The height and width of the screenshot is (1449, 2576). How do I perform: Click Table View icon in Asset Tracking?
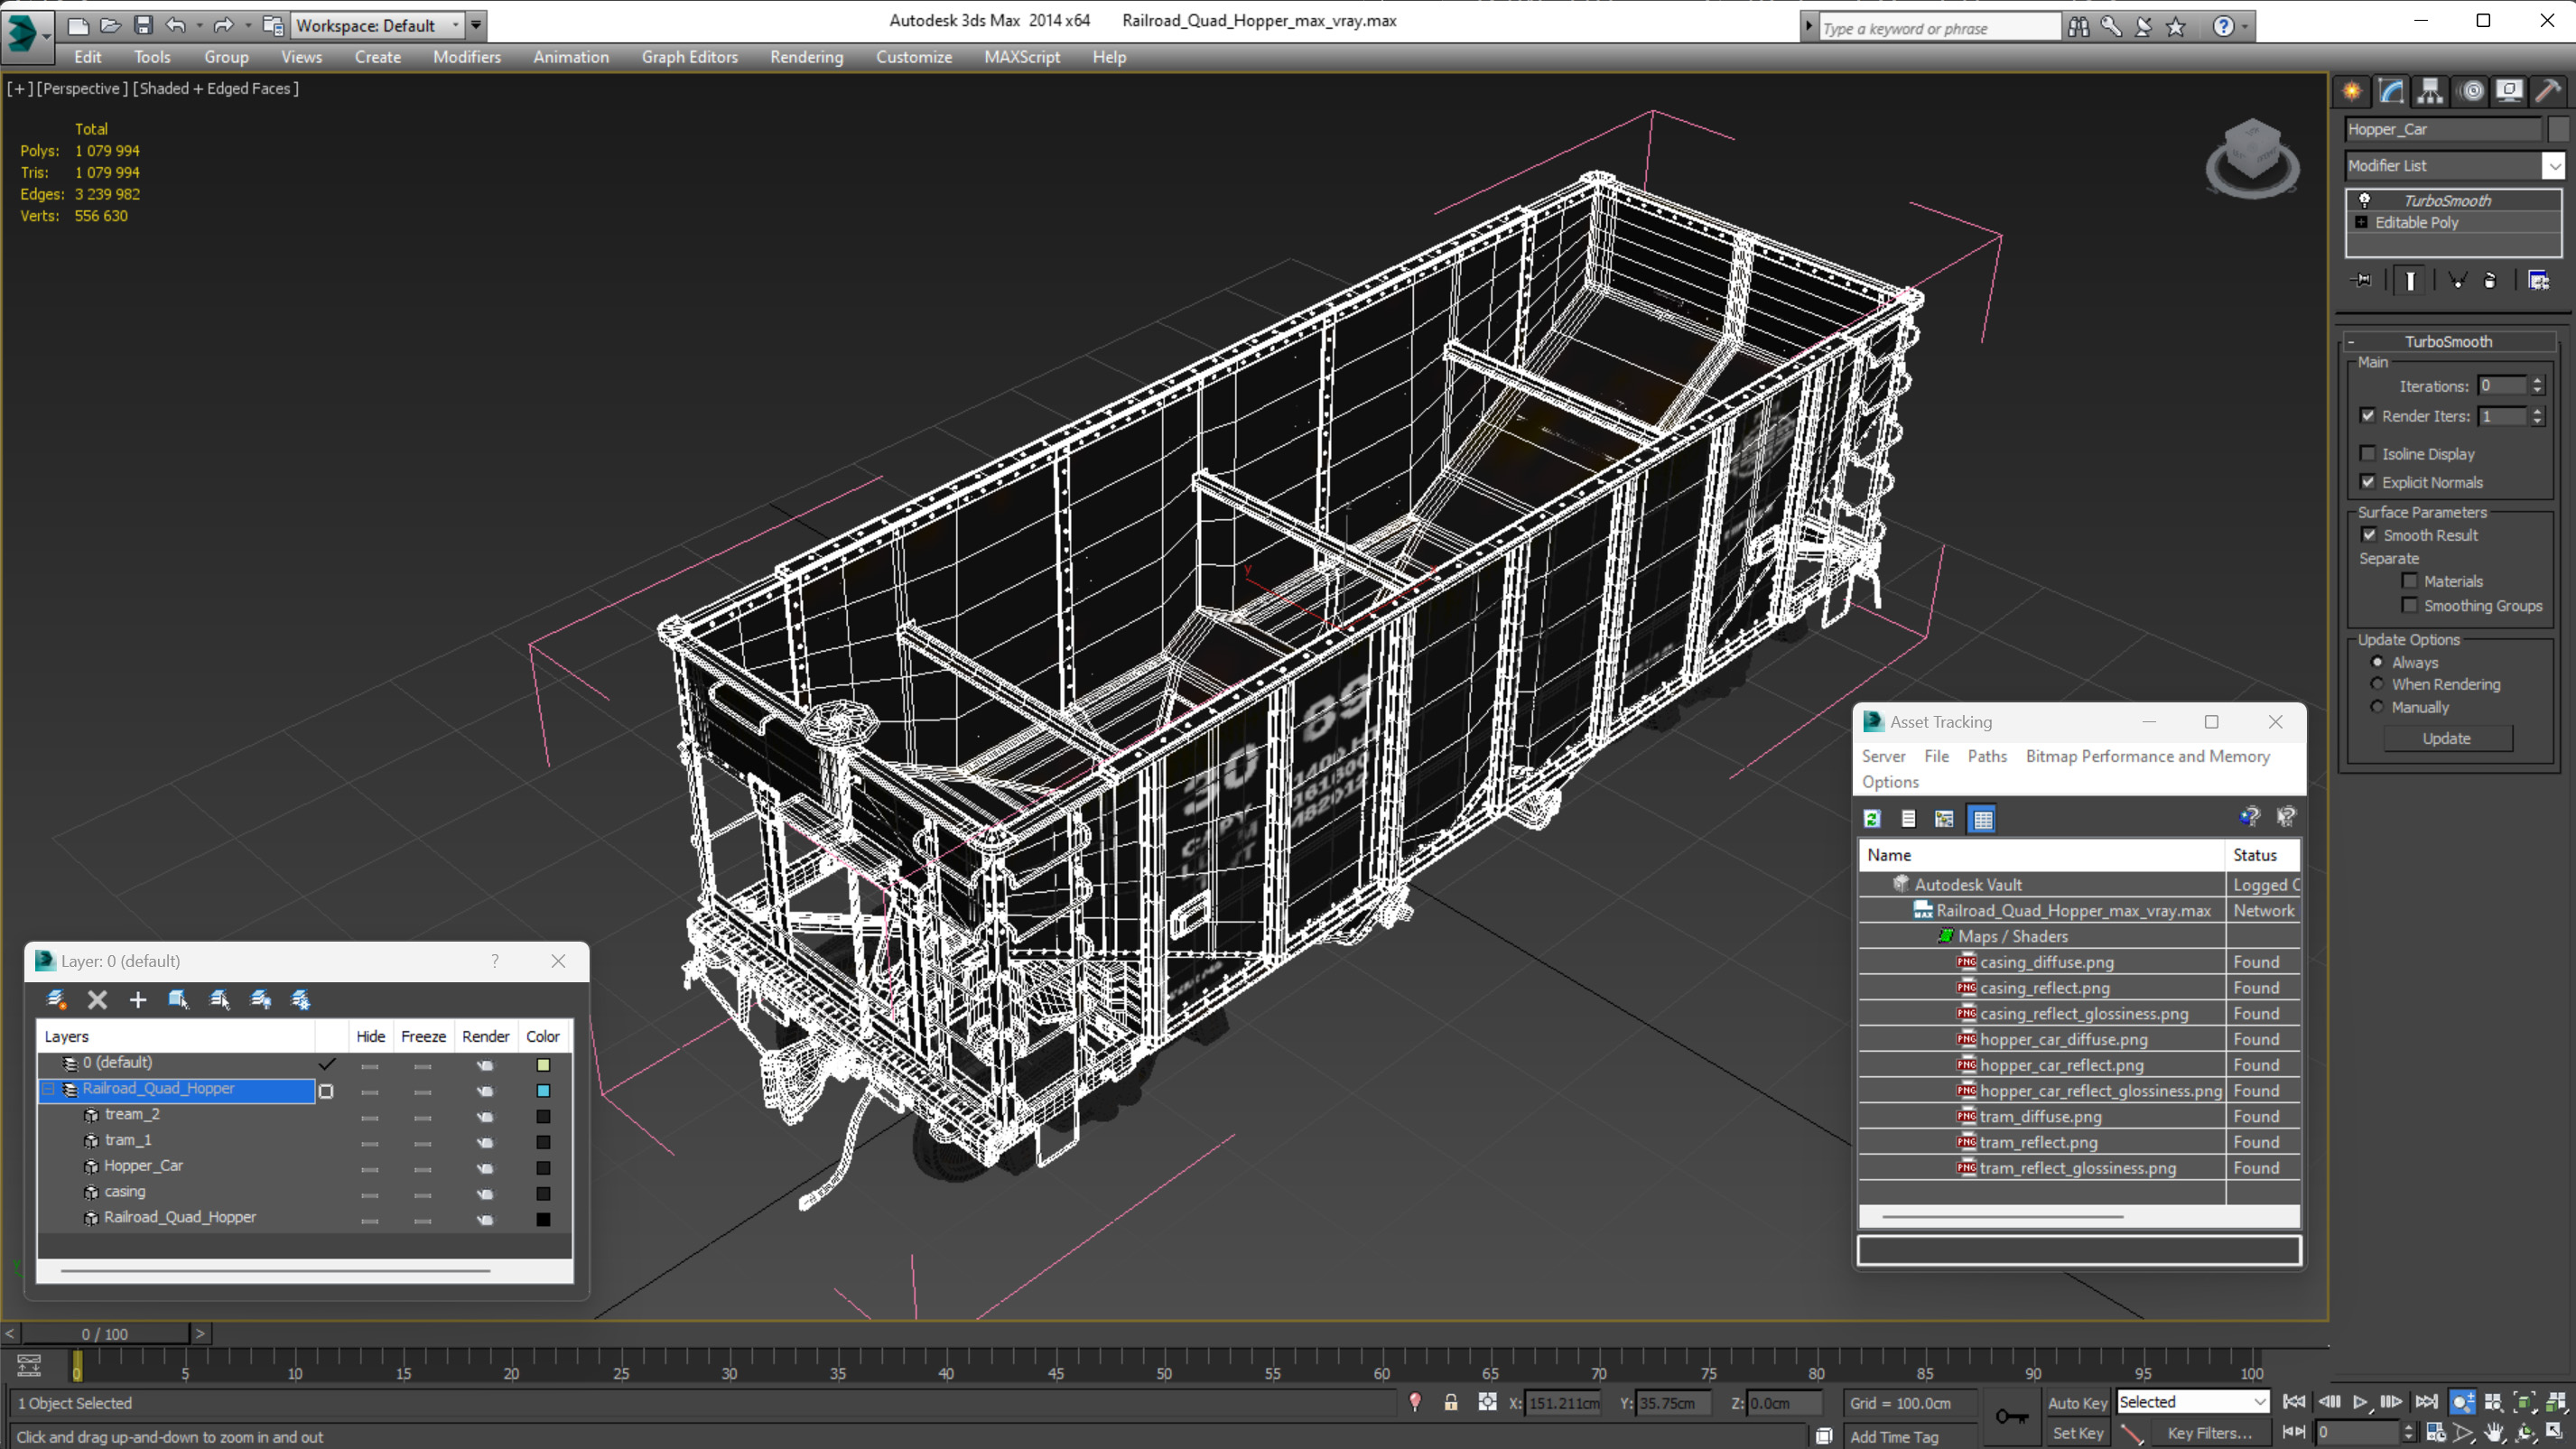point(1982,819)
